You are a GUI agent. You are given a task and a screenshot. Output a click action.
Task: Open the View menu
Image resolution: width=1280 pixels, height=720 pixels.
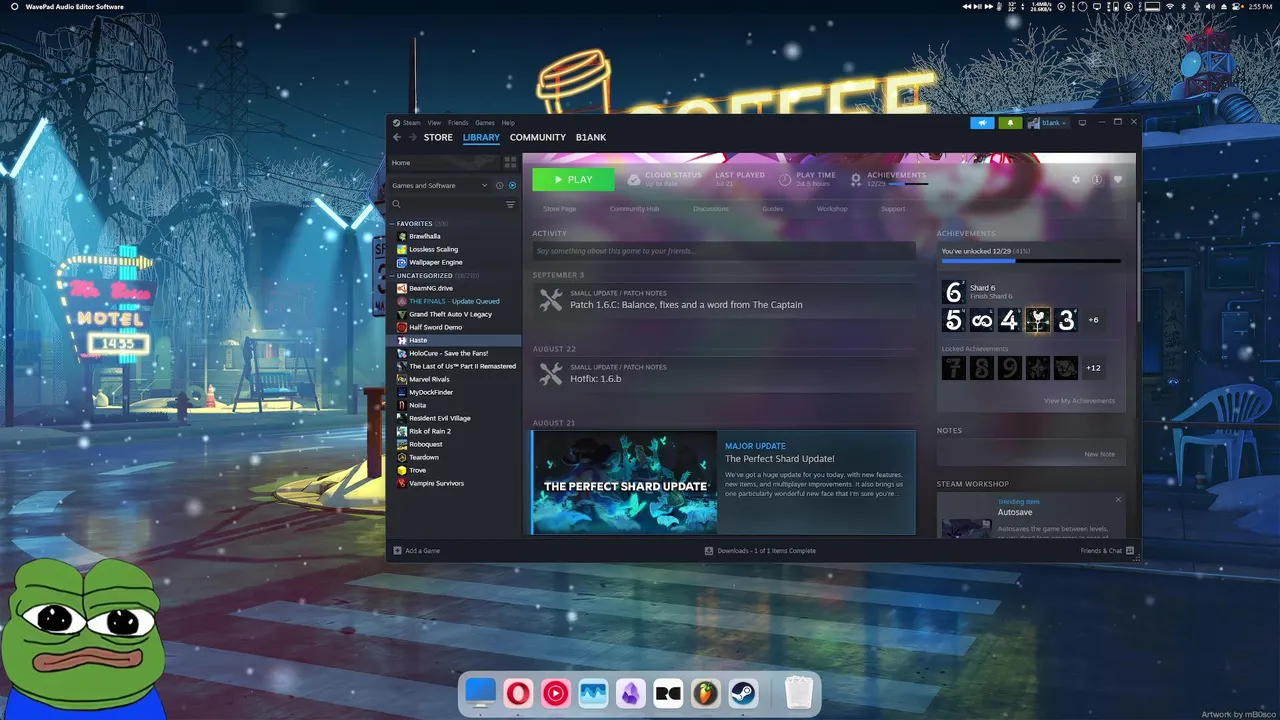pos(434,123)
